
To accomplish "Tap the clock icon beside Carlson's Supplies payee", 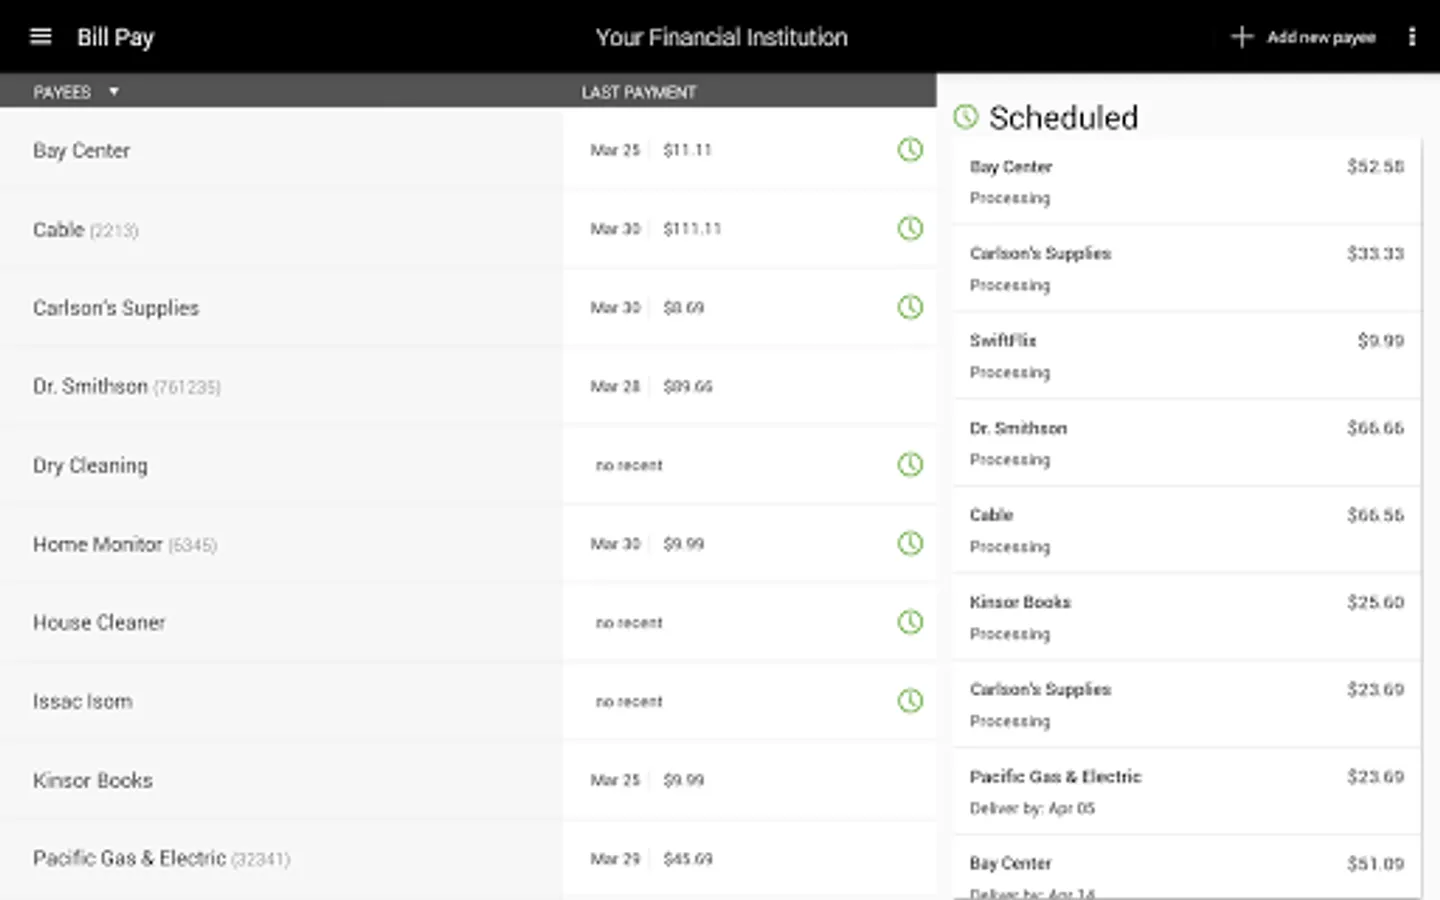I will 910,307.
